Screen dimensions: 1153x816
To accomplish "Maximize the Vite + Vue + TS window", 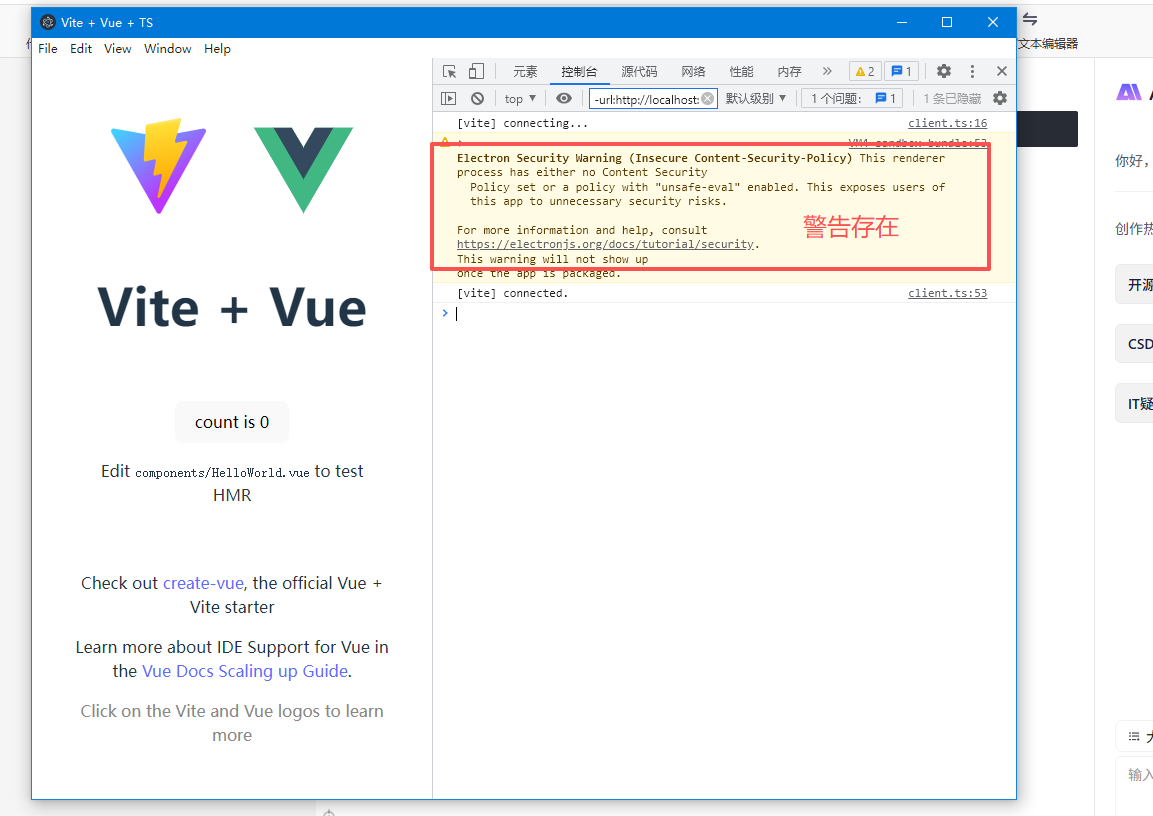I will (947, 22).
